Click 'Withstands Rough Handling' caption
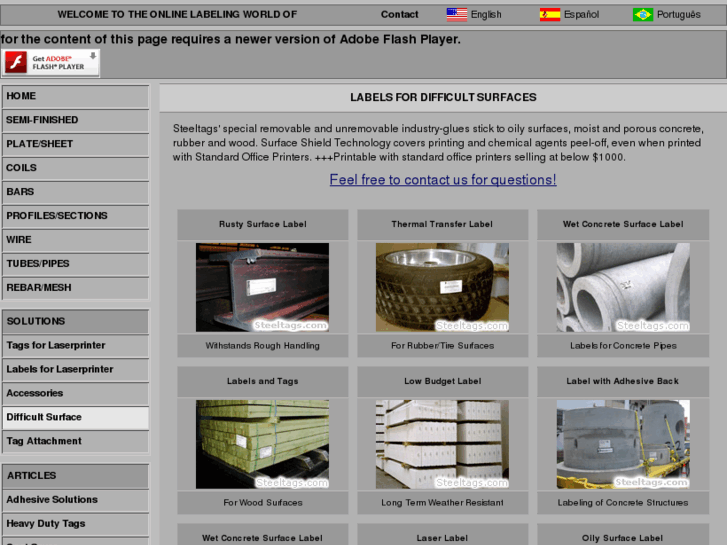This screenshot has width=727, height=545. click(262, 346)
